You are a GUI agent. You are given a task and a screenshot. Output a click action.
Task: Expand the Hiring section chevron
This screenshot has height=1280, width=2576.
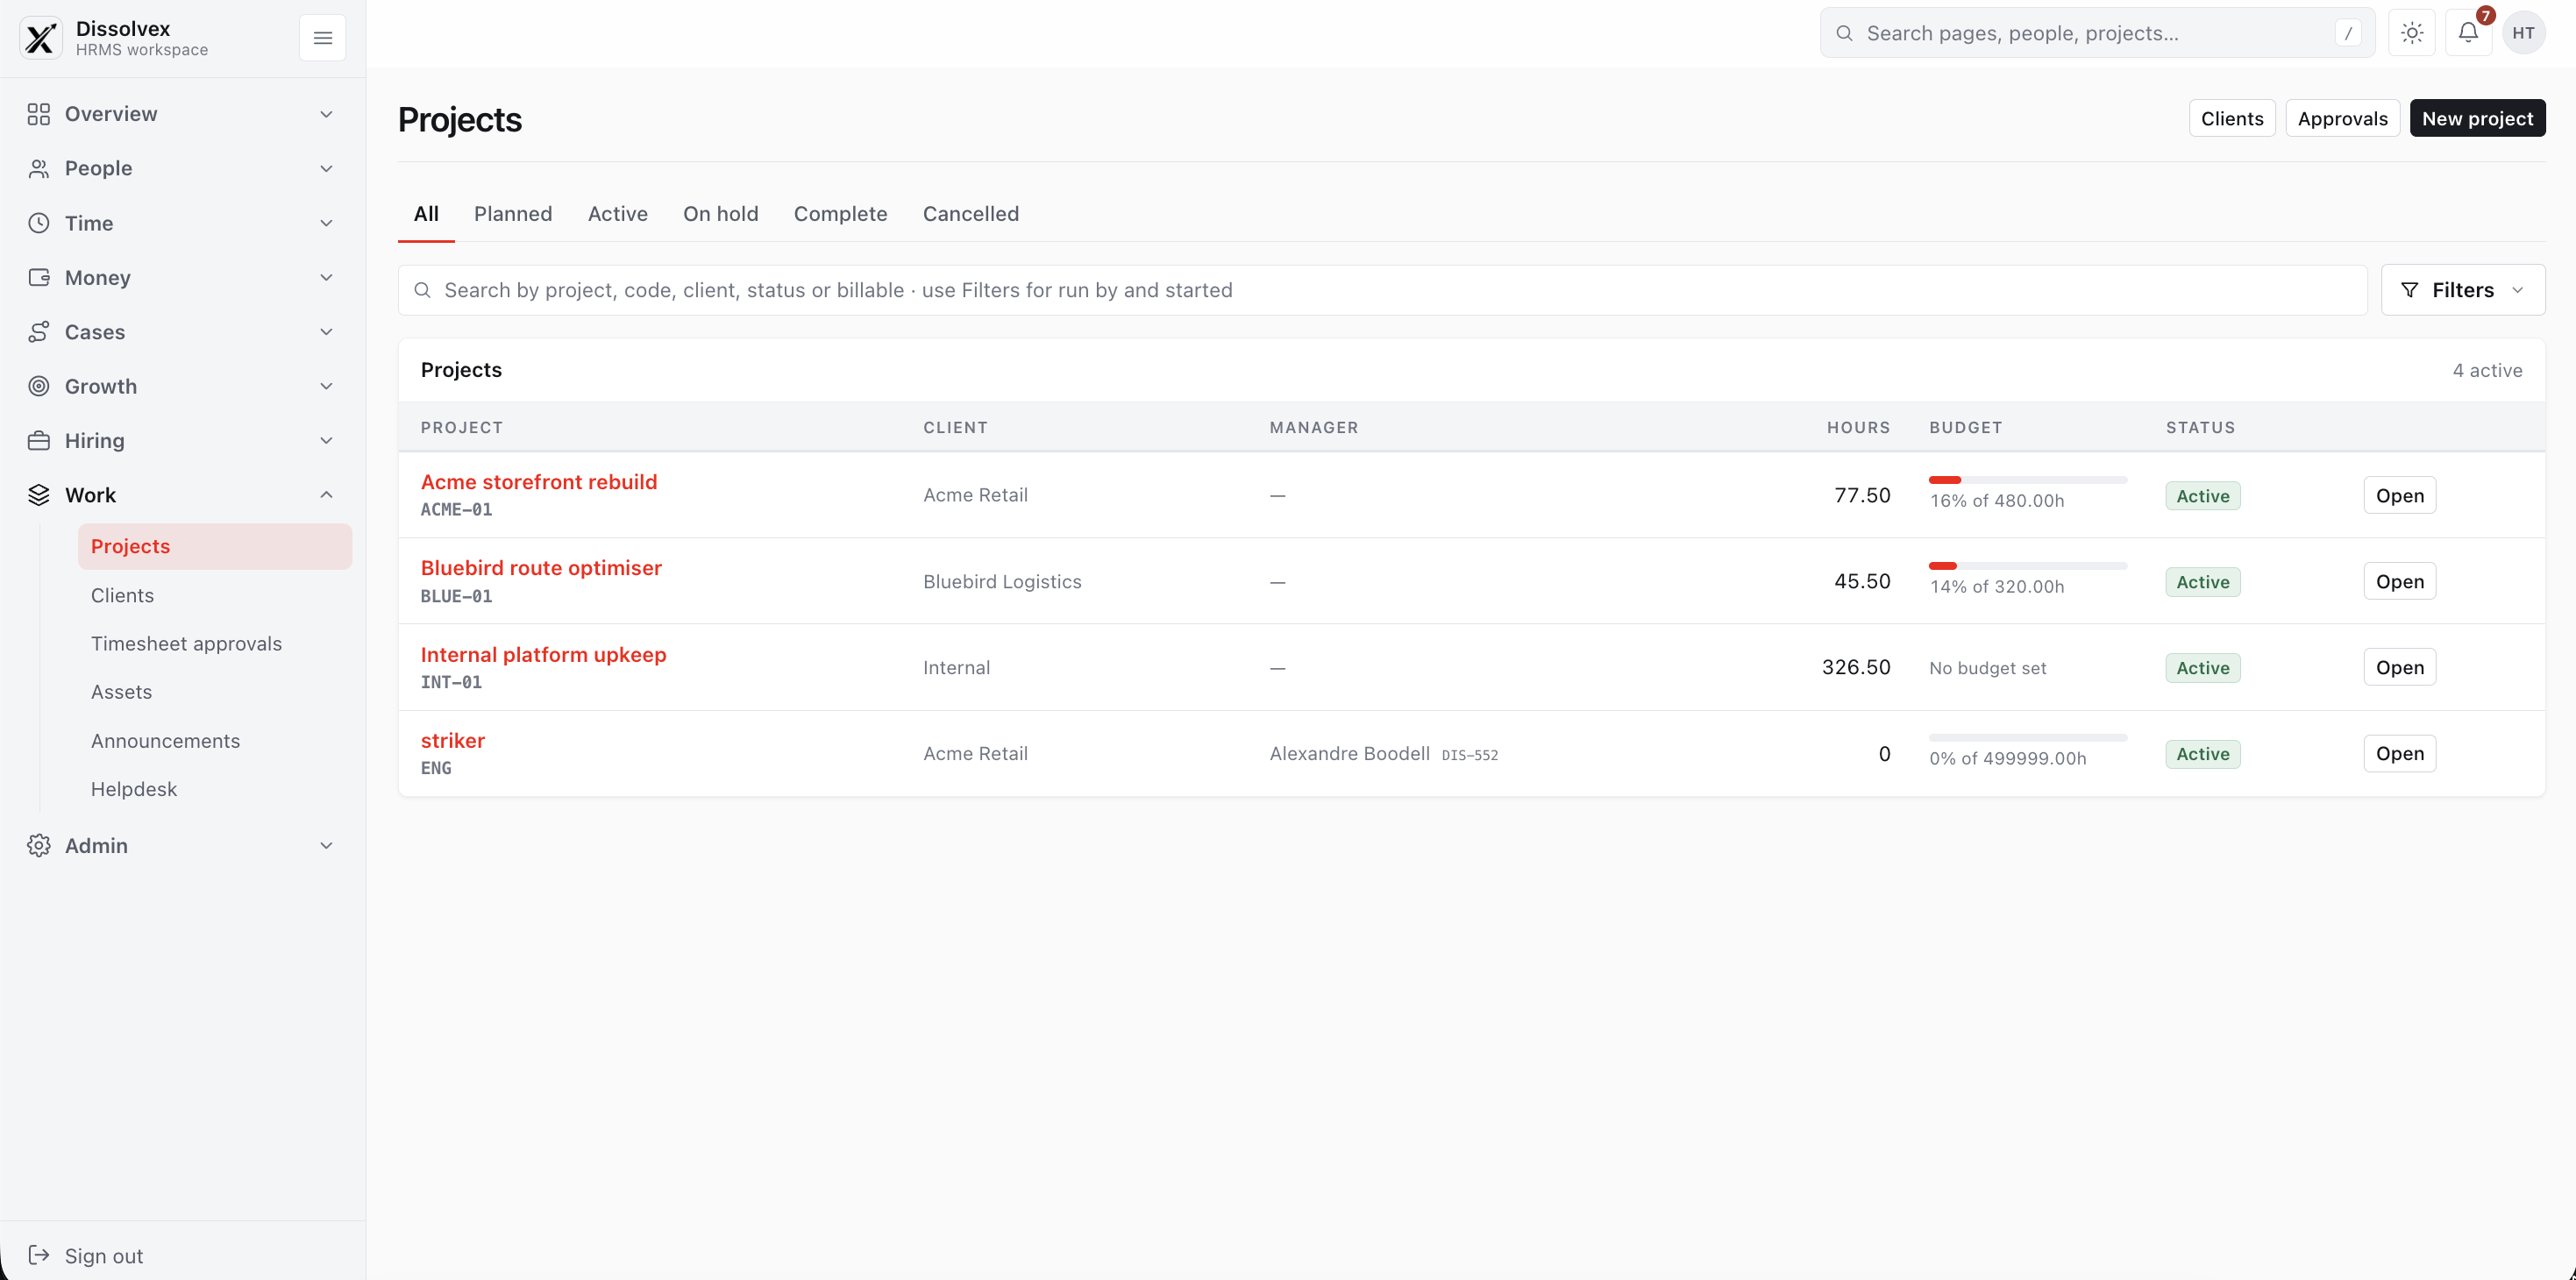(326, 441)
